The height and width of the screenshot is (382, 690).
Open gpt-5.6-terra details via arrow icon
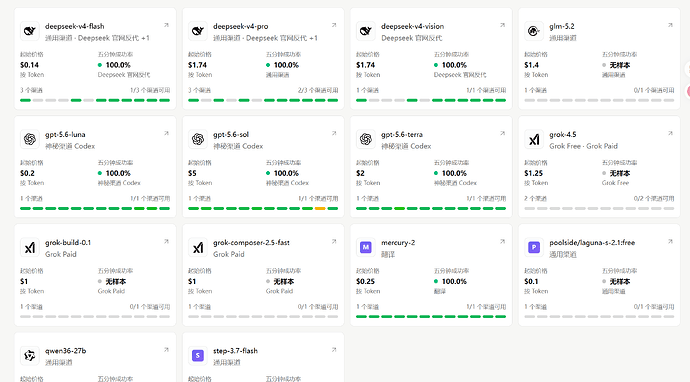pos(503,133)
